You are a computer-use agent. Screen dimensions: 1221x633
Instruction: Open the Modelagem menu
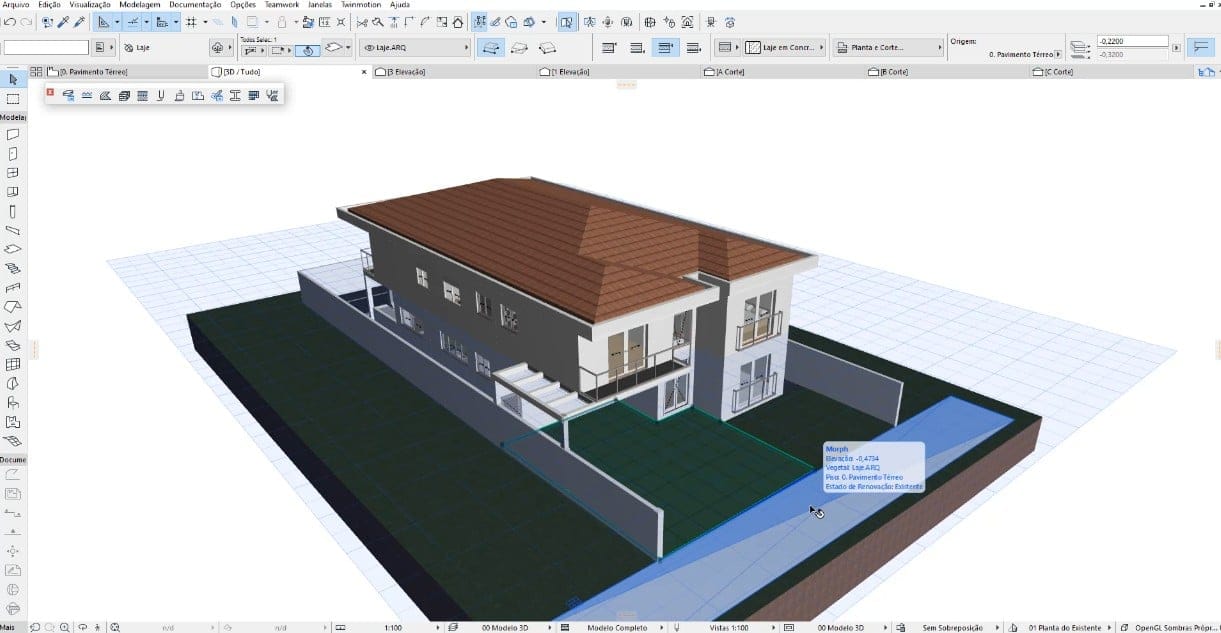point(140,5)
